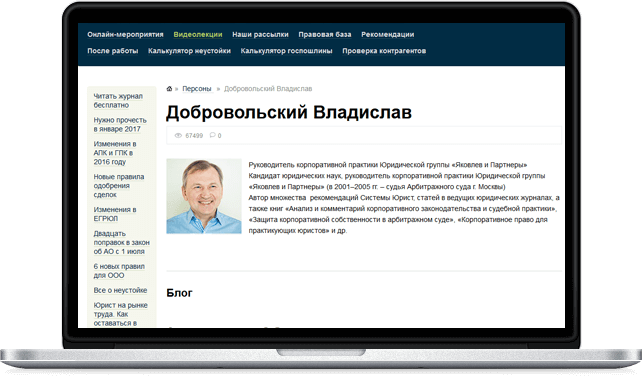Open 6 новых правил для ООО link
The image size is (642, 376).
tap(119, 271)
